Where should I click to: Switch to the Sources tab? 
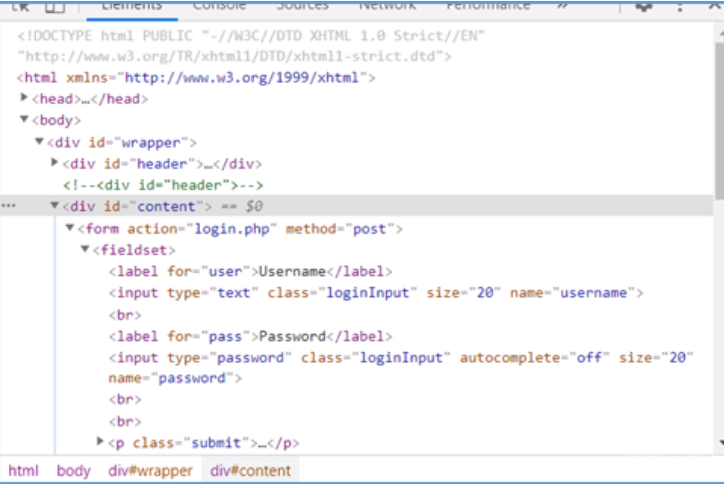(301, 6)
